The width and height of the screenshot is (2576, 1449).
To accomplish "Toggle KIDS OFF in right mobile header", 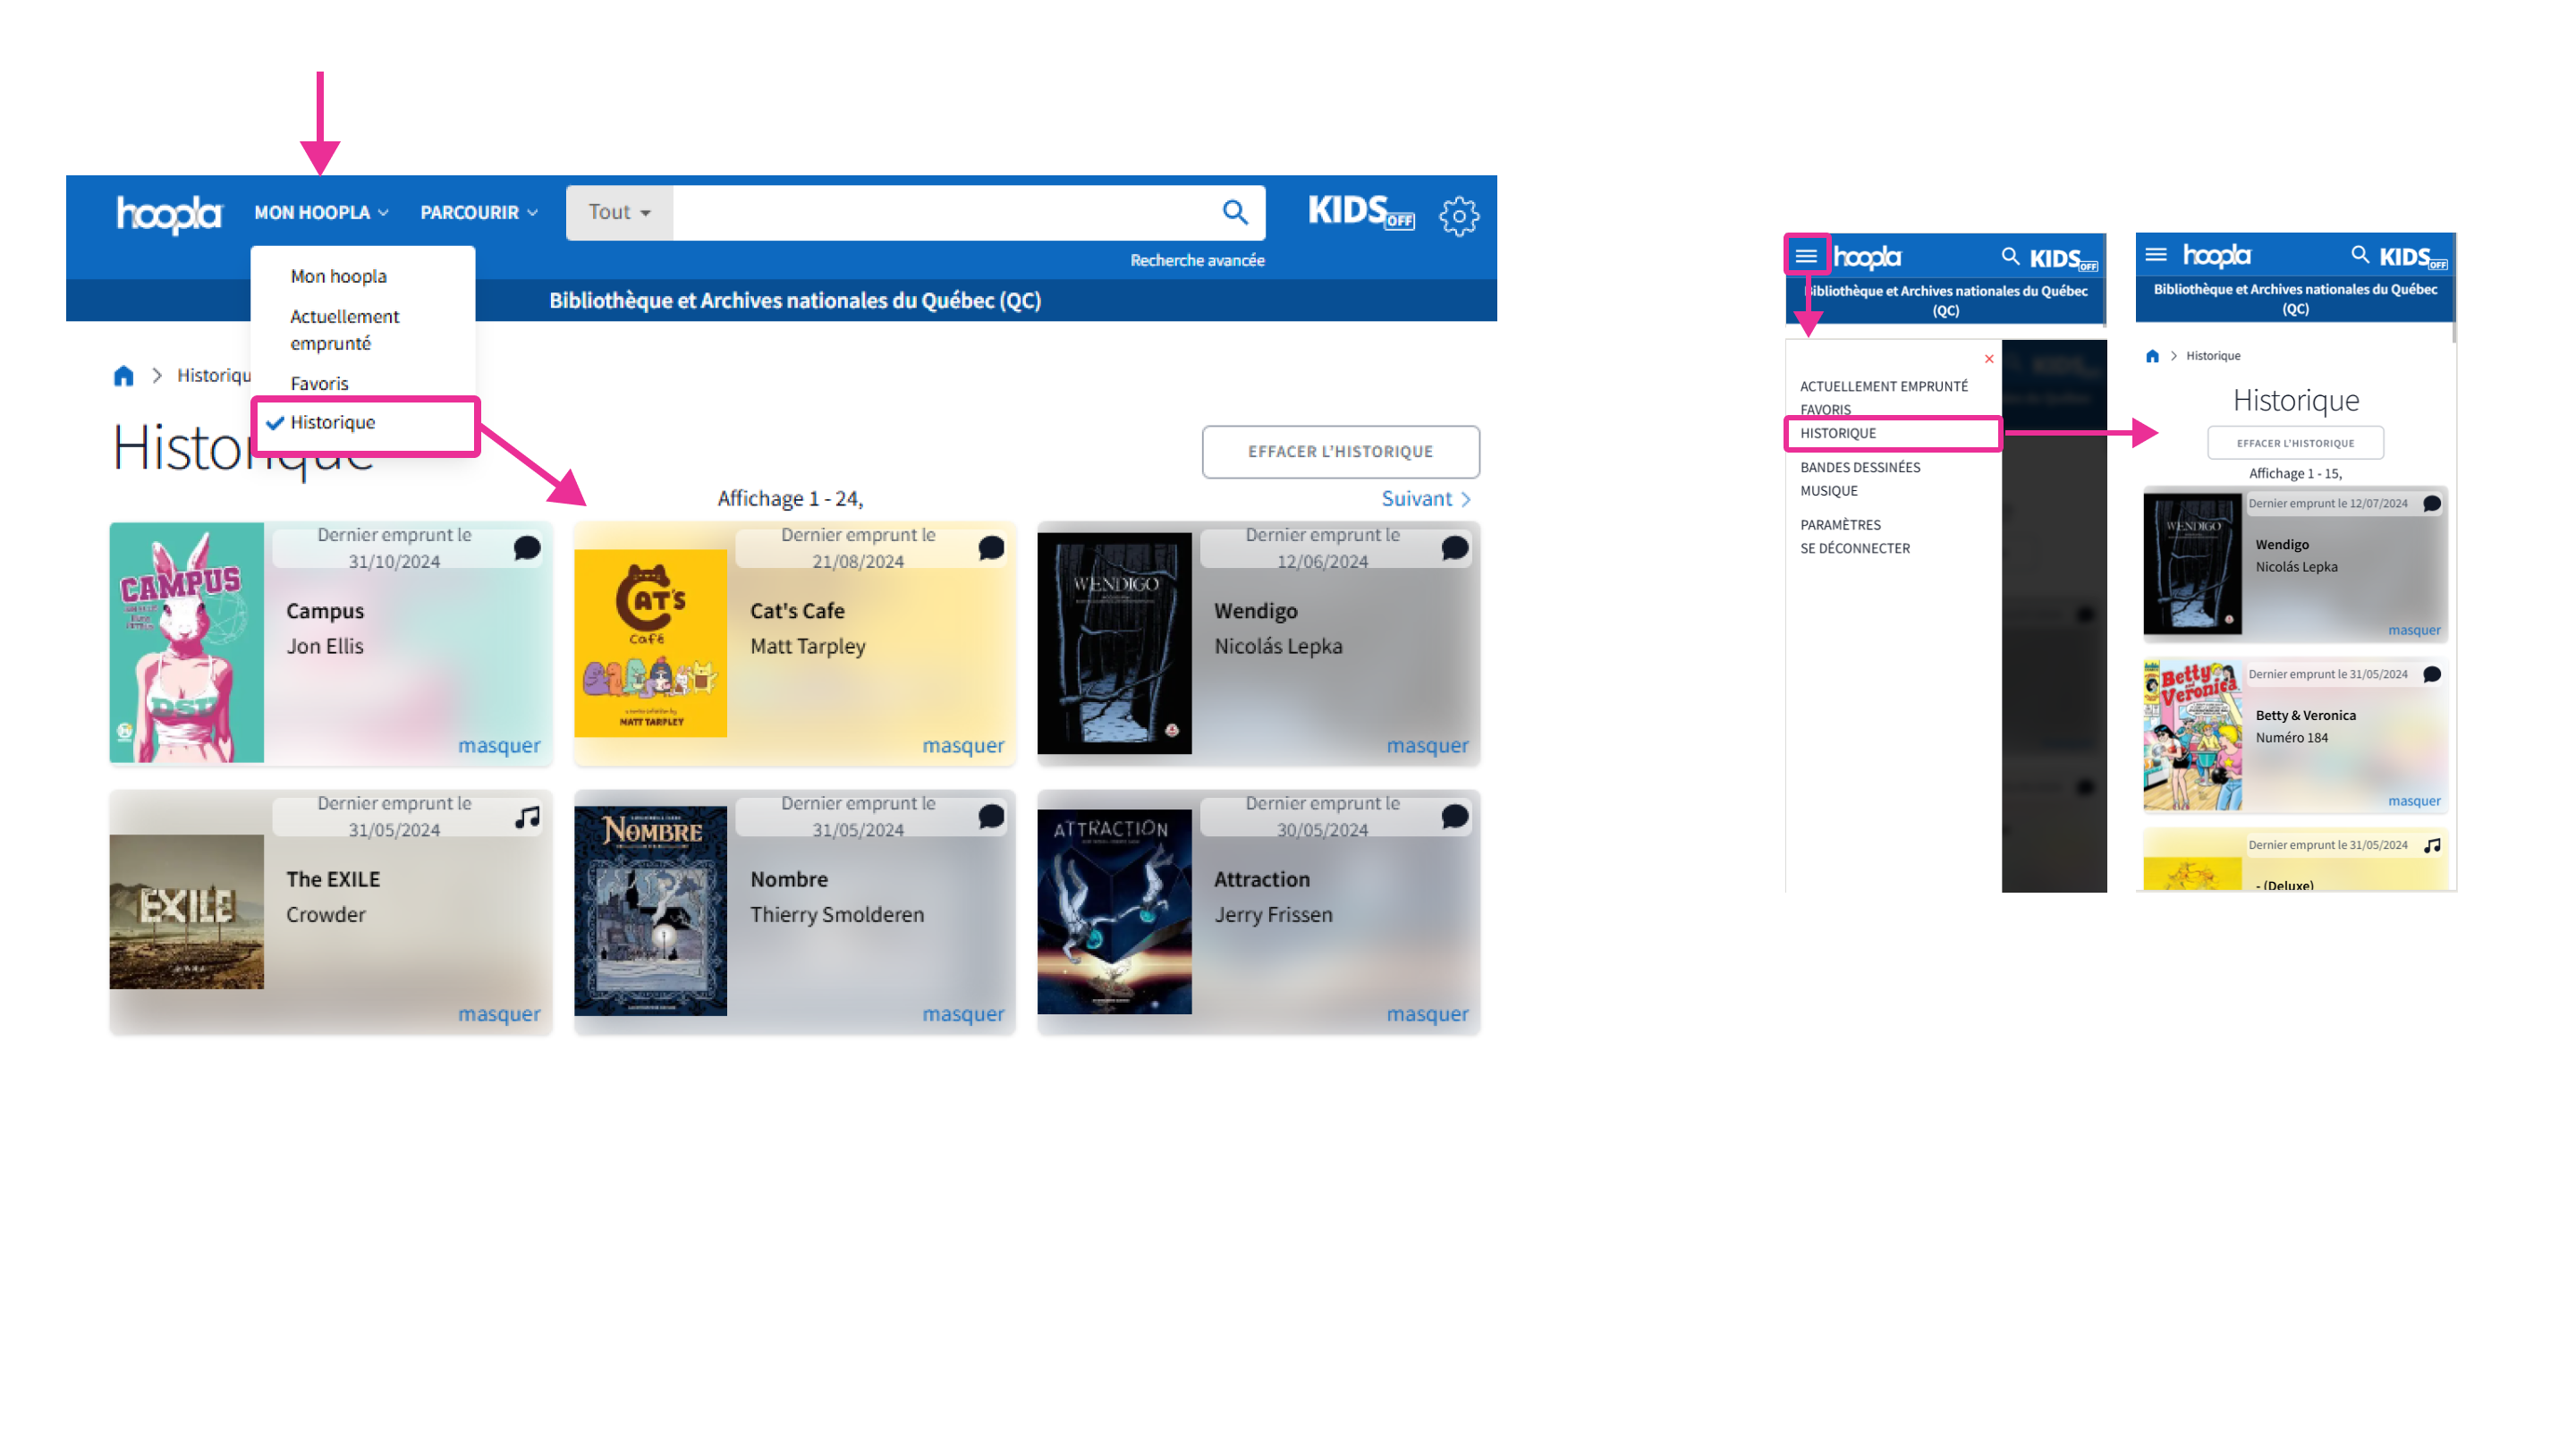I will 2413,257.
